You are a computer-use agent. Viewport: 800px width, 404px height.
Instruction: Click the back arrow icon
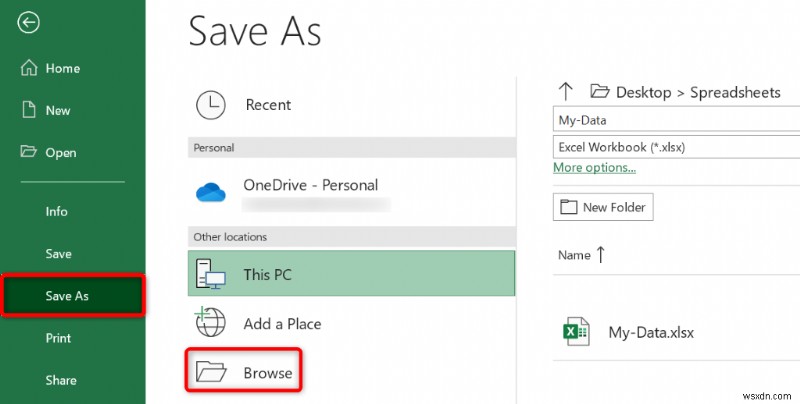pos(28,22)
